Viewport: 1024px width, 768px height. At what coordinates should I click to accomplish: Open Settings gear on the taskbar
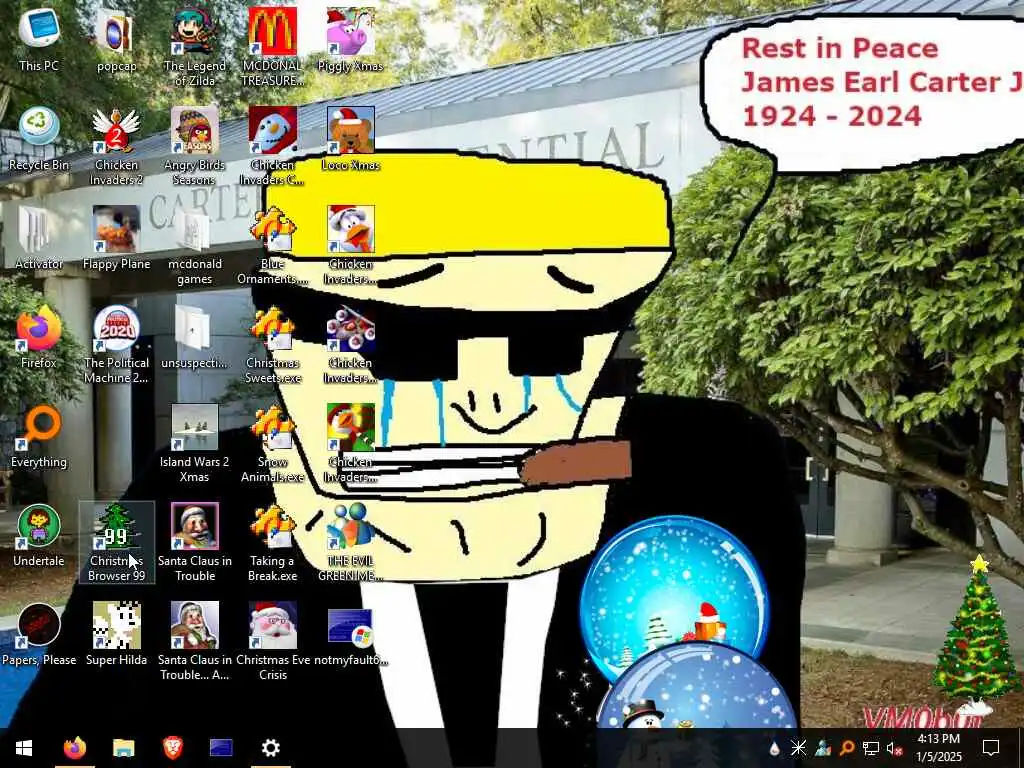[x=270, y=748]
